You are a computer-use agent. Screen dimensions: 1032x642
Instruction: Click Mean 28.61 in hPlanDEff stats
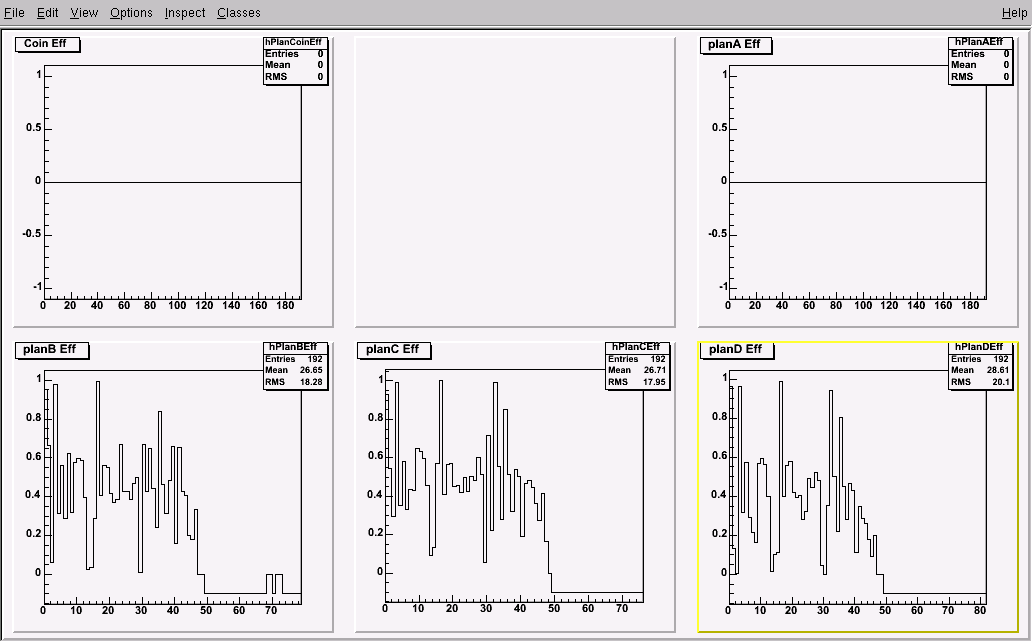[979, 370]
